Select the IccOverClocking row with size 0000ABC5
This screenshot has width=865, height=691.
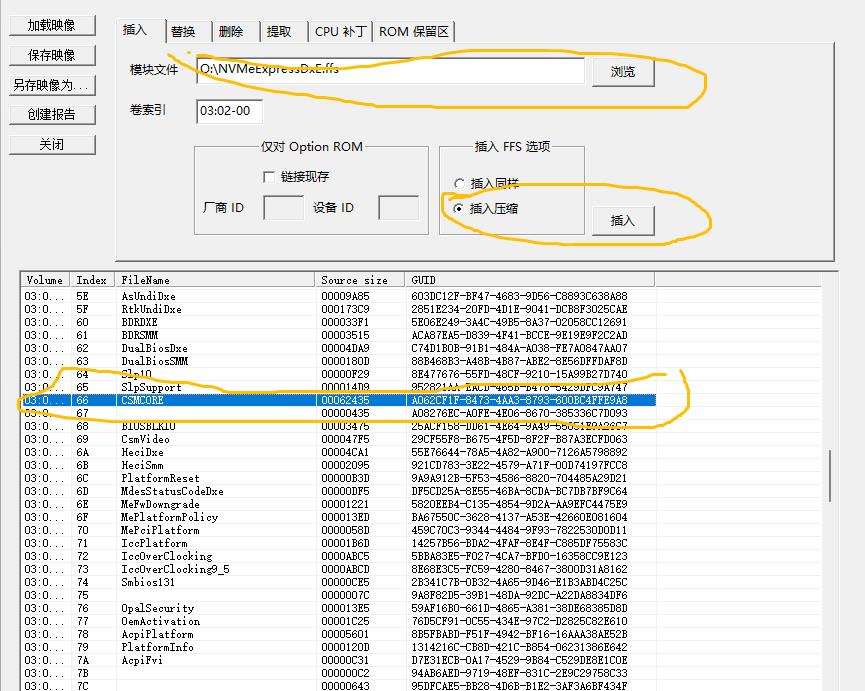pyautogui.click(x=339, y=556)
